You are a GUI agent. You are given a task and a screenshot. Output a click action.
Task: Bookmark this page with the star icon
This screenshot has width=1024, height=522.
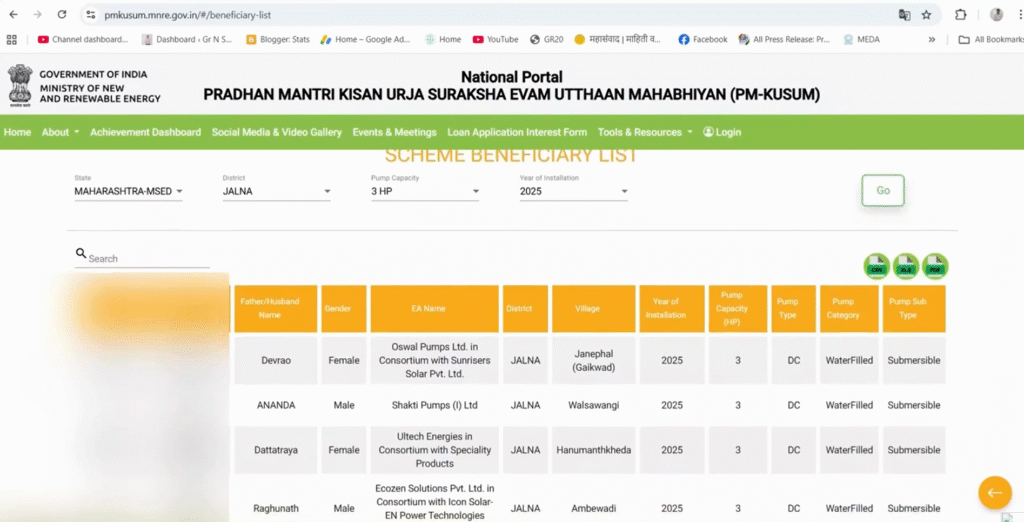click(926, 15)
